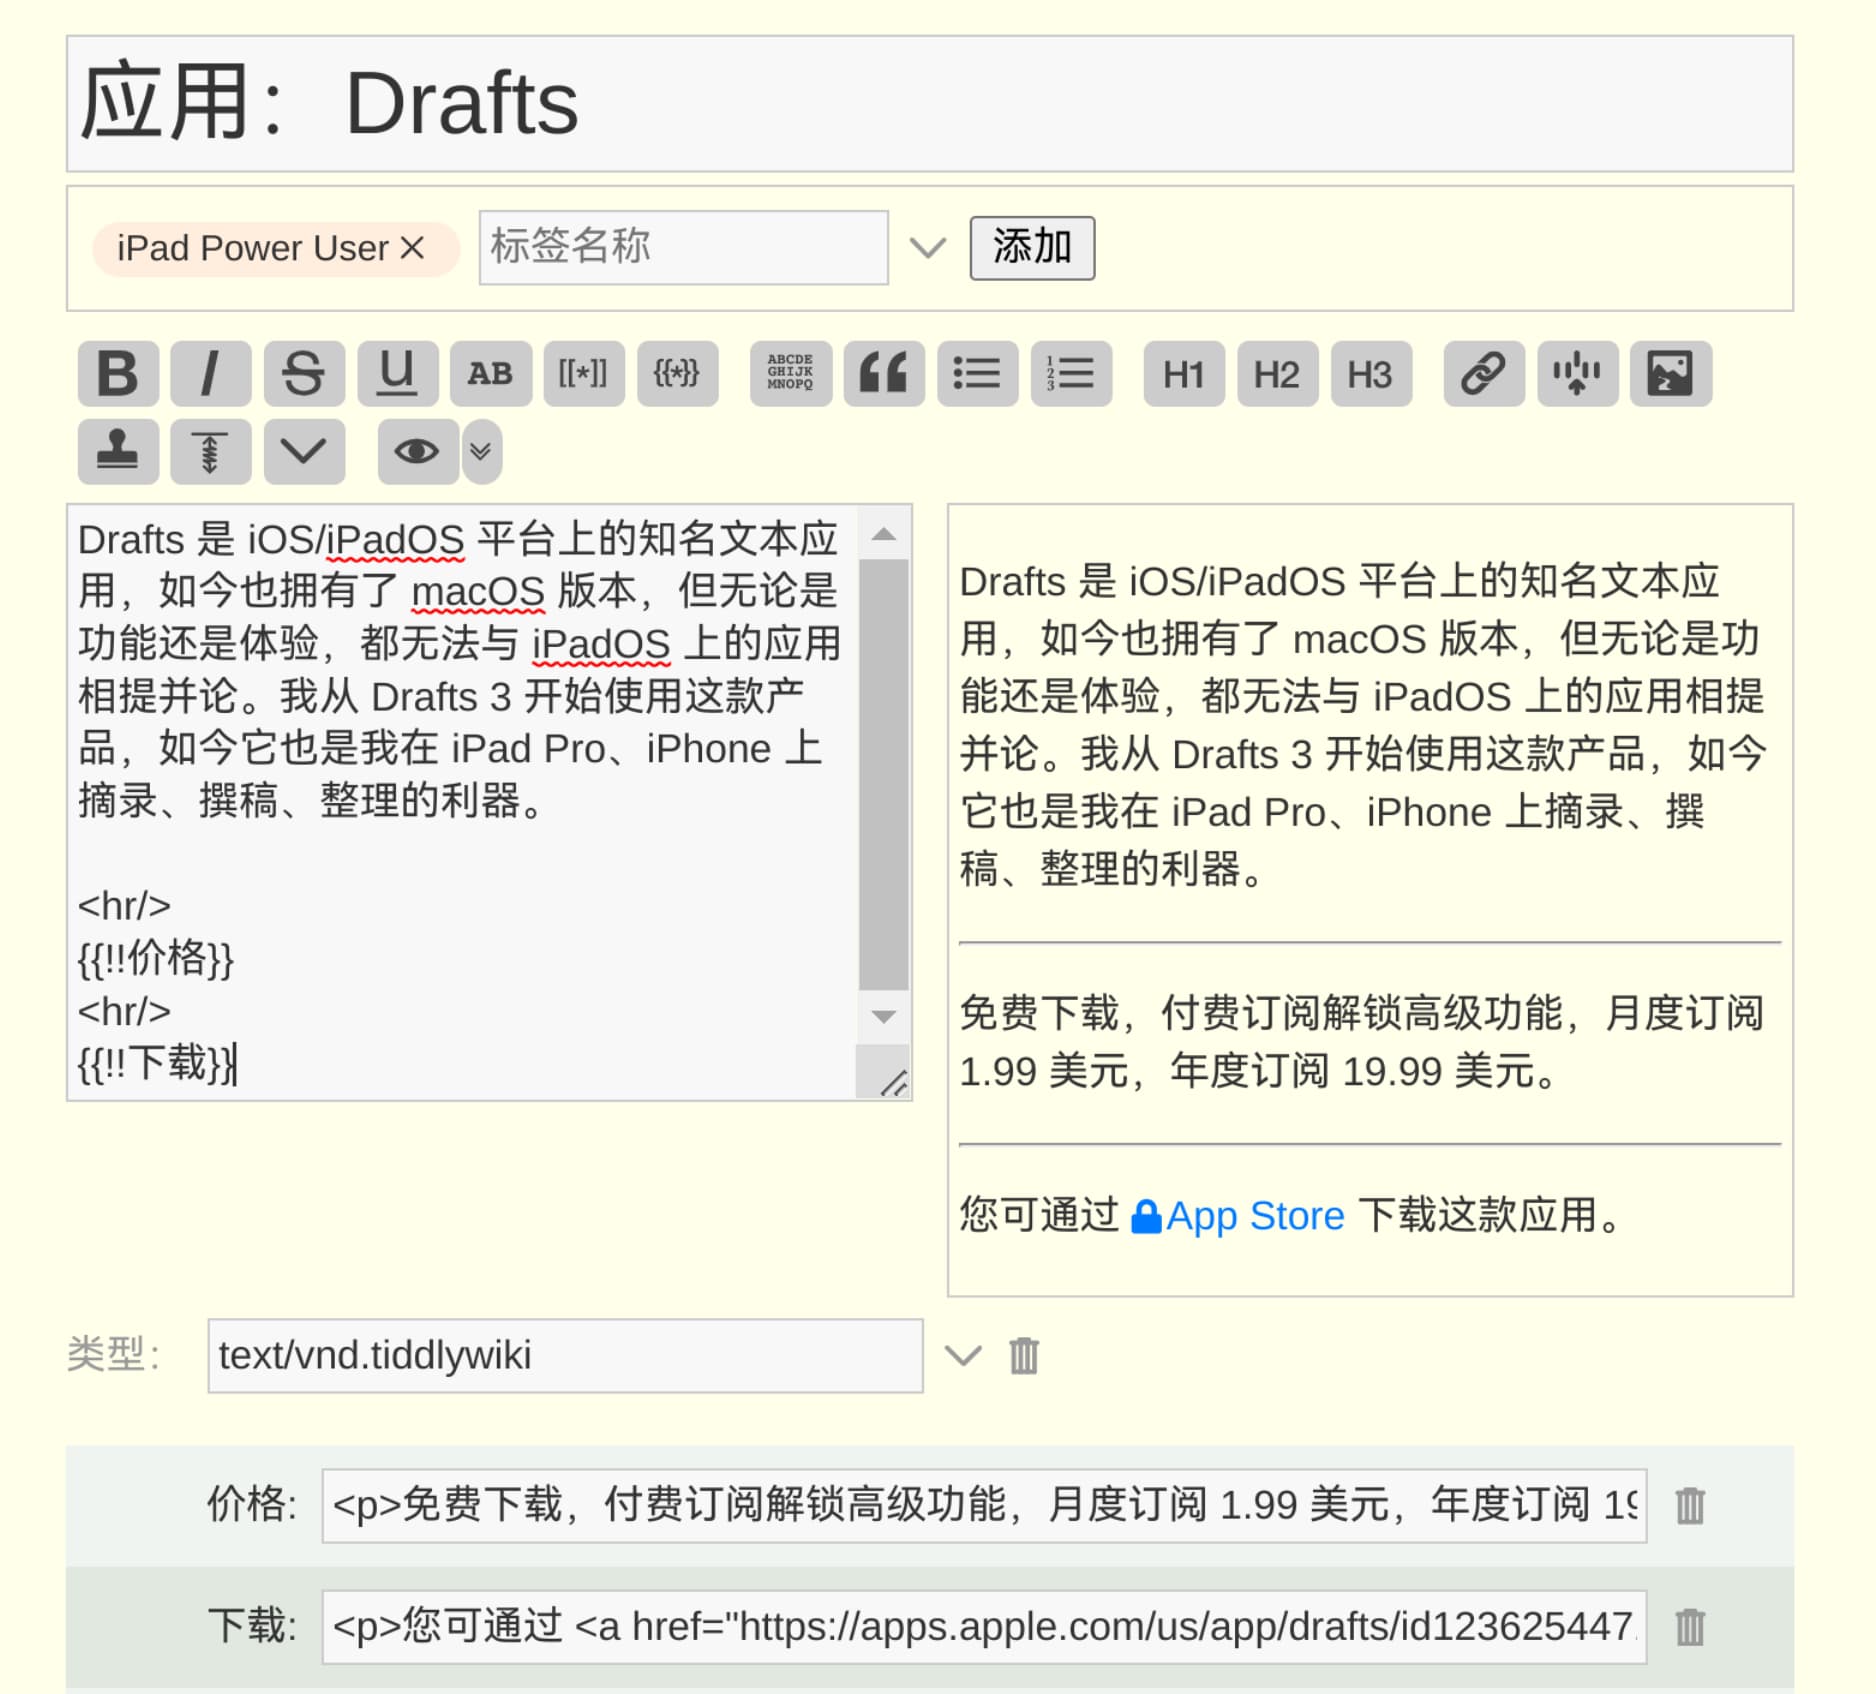Apply monospaced block formatting (ABCDE icon)
This screenshot has height=1694, width=1876.
point(791,374)
